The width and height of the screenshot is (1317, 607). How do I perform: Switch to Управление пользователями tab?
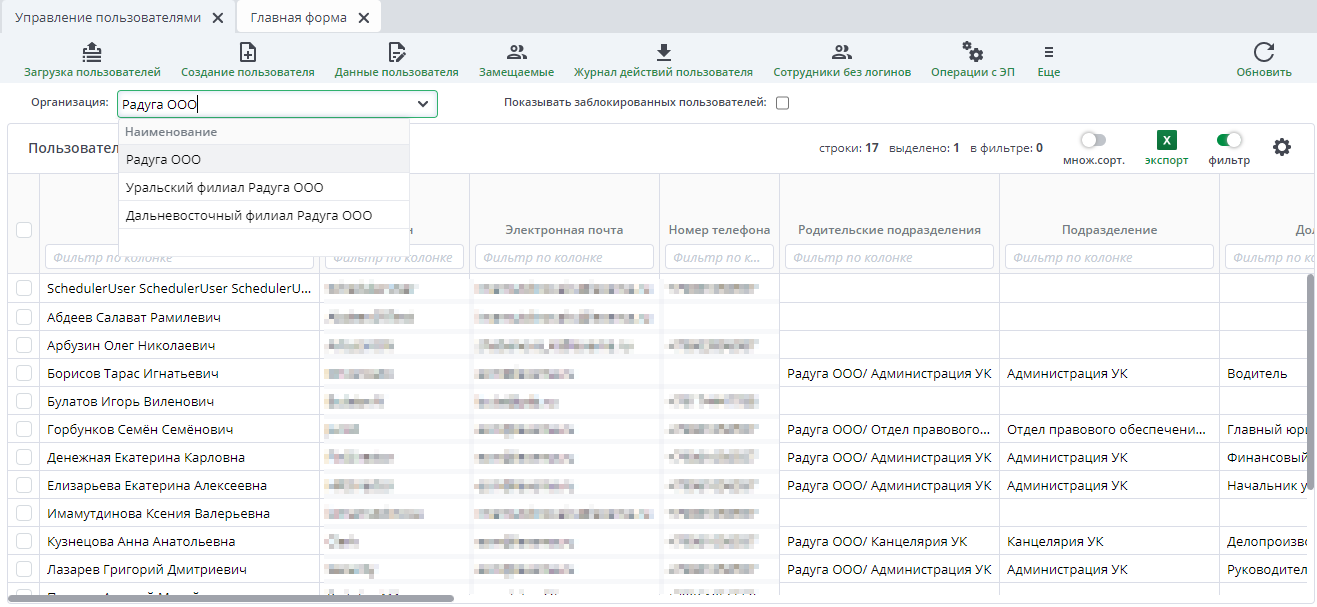coord(108,18)
